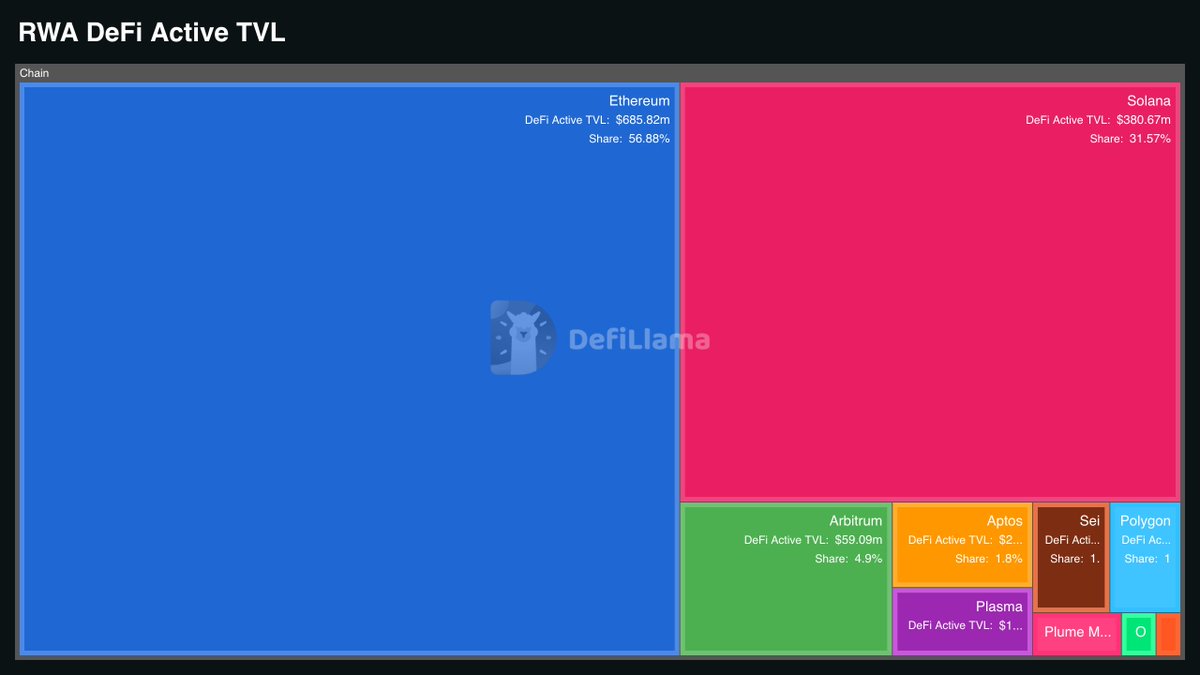The image size is (1200, 675).
Task: Select the Plume M... pink block
Action: click(x=1077, y=634)
